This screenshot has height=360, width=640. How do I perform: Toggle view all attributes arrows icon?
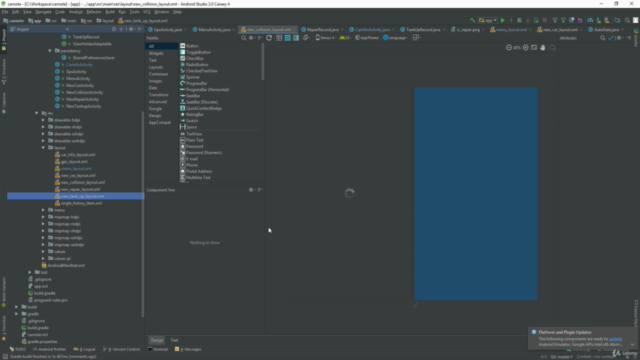coord(611,38)
